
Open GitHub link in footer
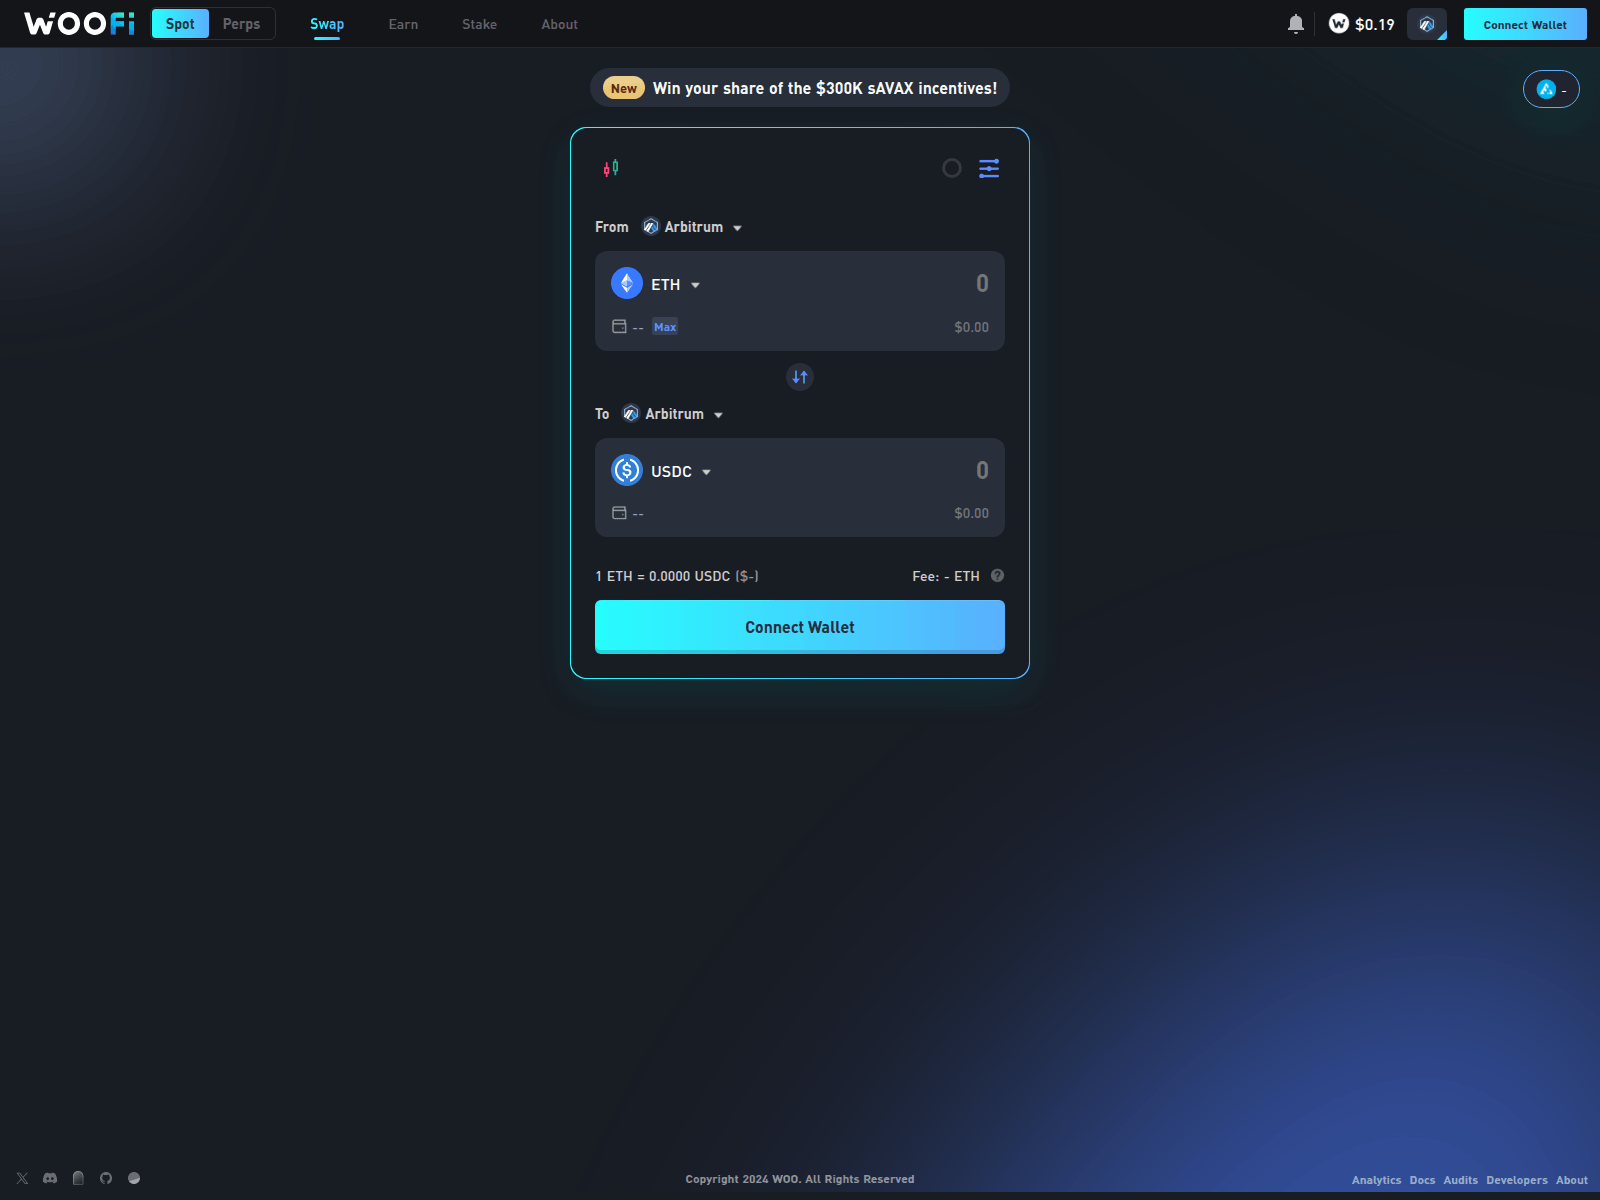point(106,1178)
